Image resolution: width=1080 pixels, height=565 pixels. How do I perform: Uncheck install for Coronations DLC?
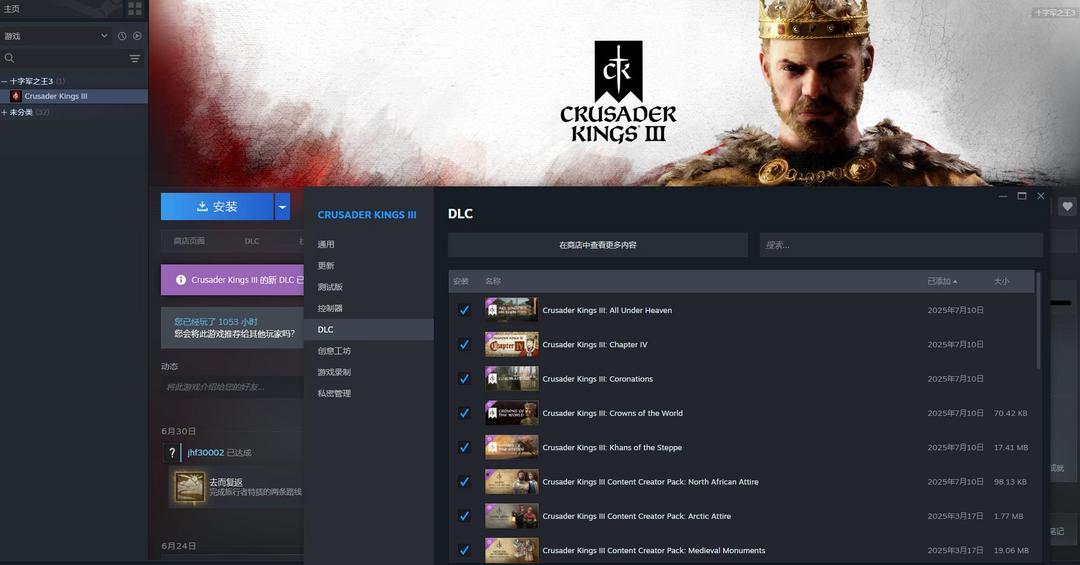click(x=464, y=379)
